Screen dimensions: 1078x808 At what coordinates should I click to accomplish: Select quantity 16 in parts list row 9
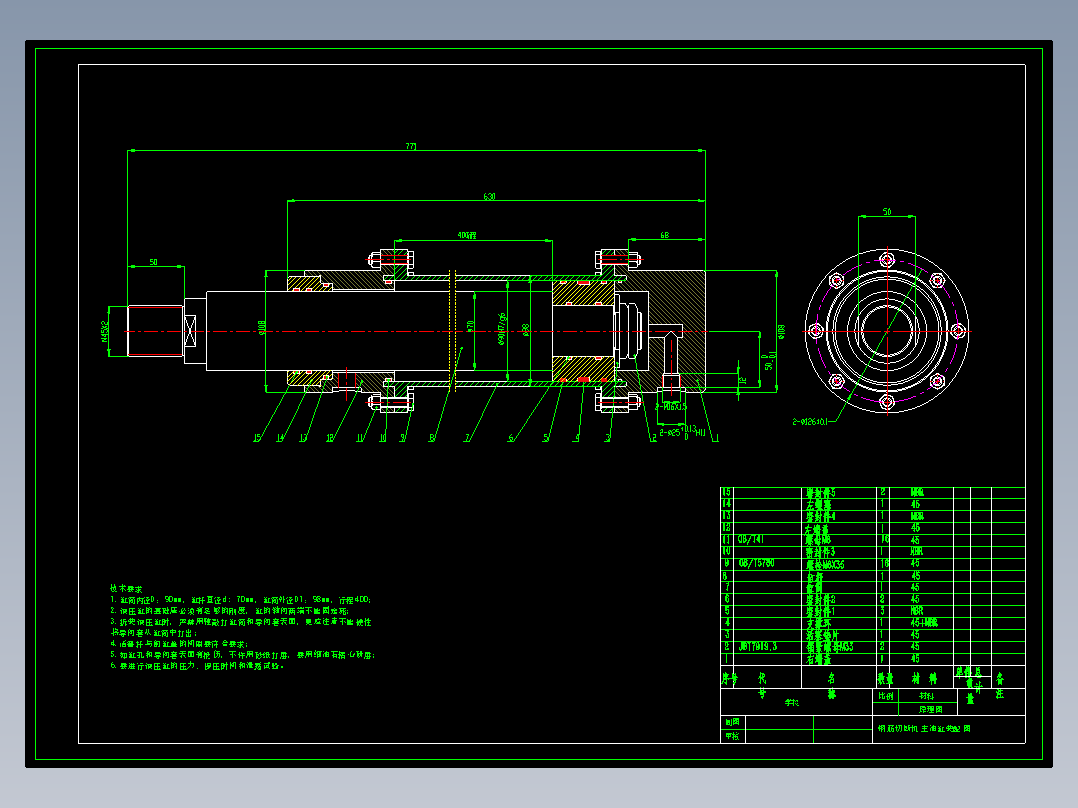[x=884, y=563]
